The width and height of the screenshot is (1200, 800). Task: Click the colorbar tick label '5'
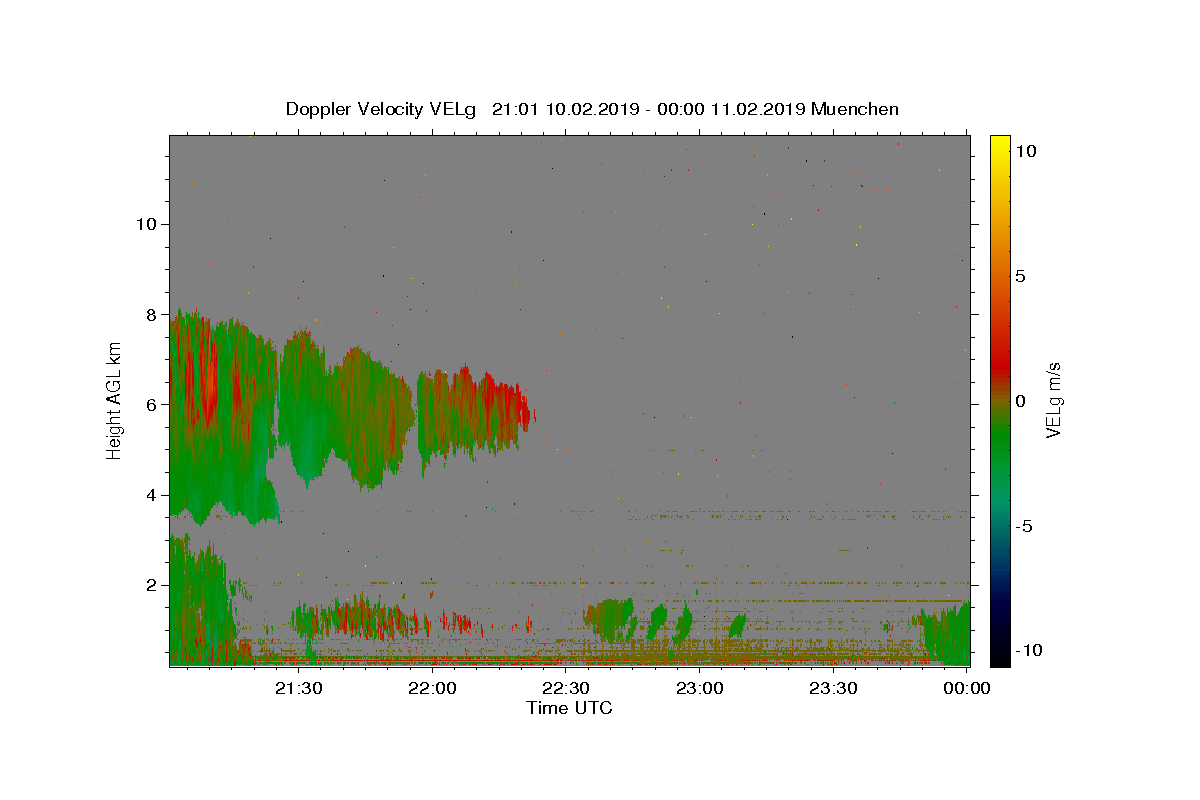1020,276
